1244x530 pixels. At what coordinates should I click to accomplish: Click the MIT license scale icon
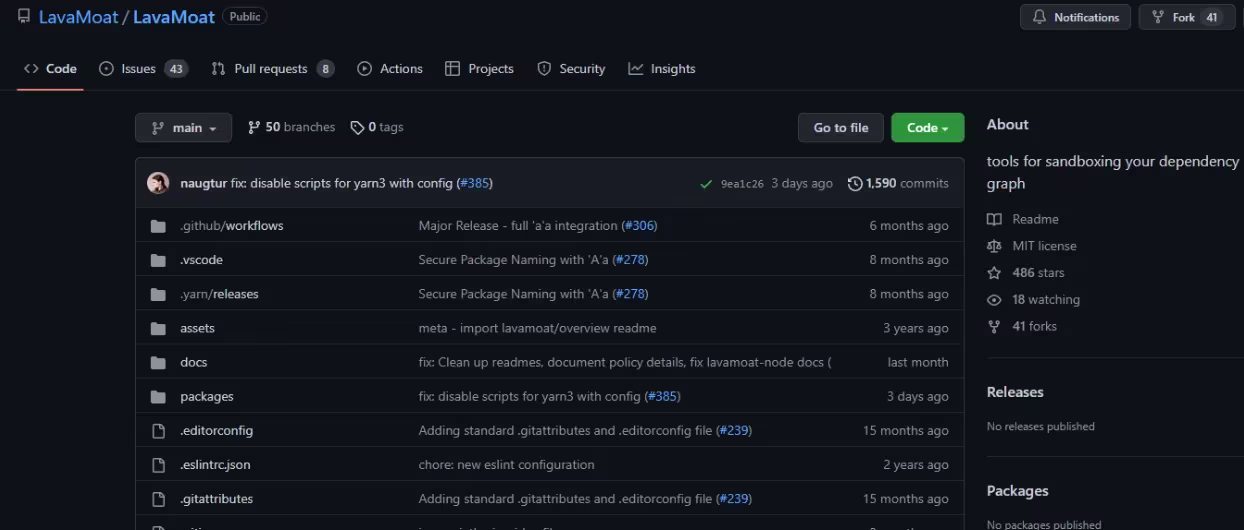(994, 246)
